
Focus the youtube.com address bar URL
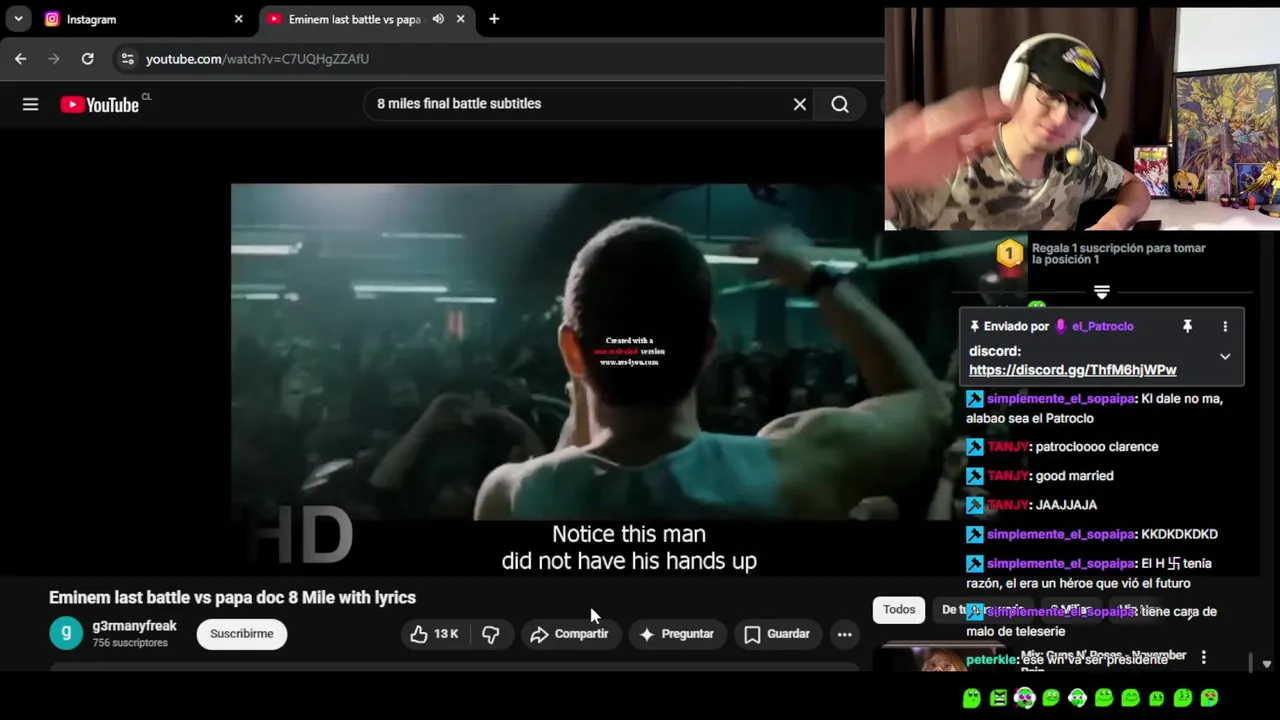tap(257, 59)
